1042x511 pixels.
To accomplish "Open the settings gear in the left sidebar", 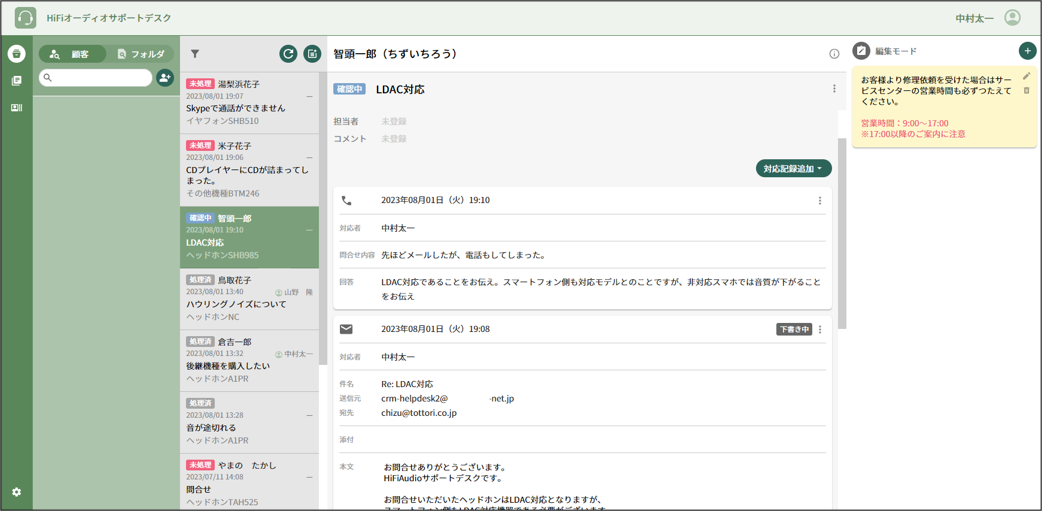I will pos(16,492).
